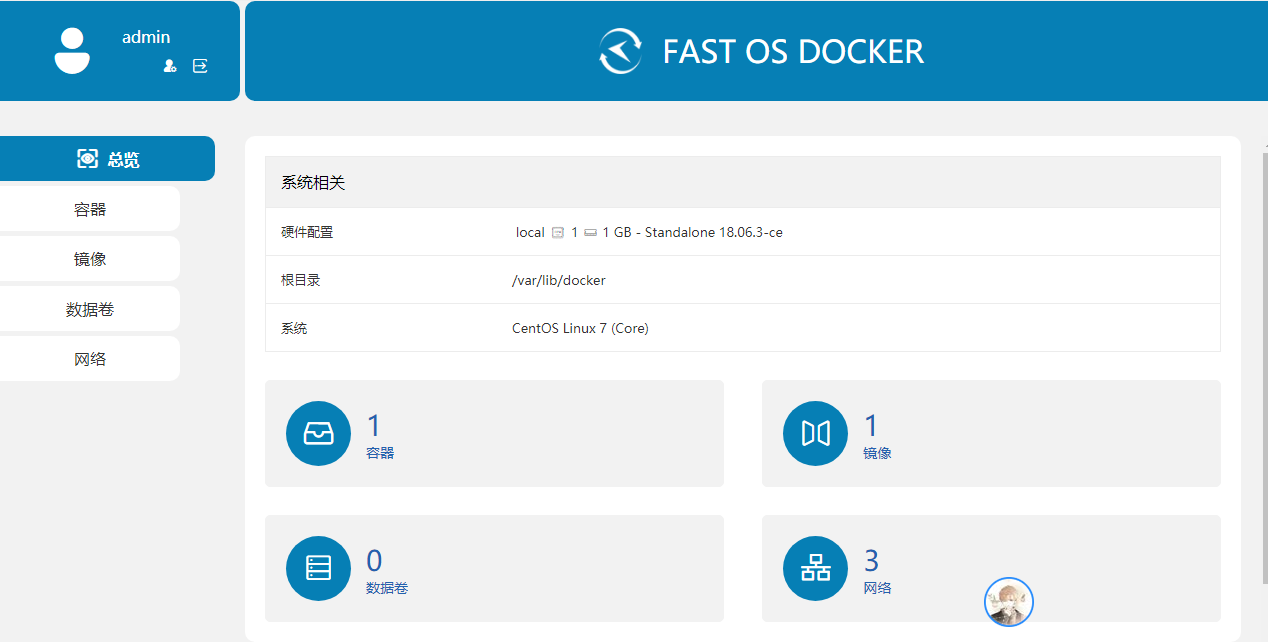Image resolution: width=1268 pixels, height=642 pixels.
Task: Open the 网络 sidebar entry
Action: pyautogui.click(x=88, y=357)
